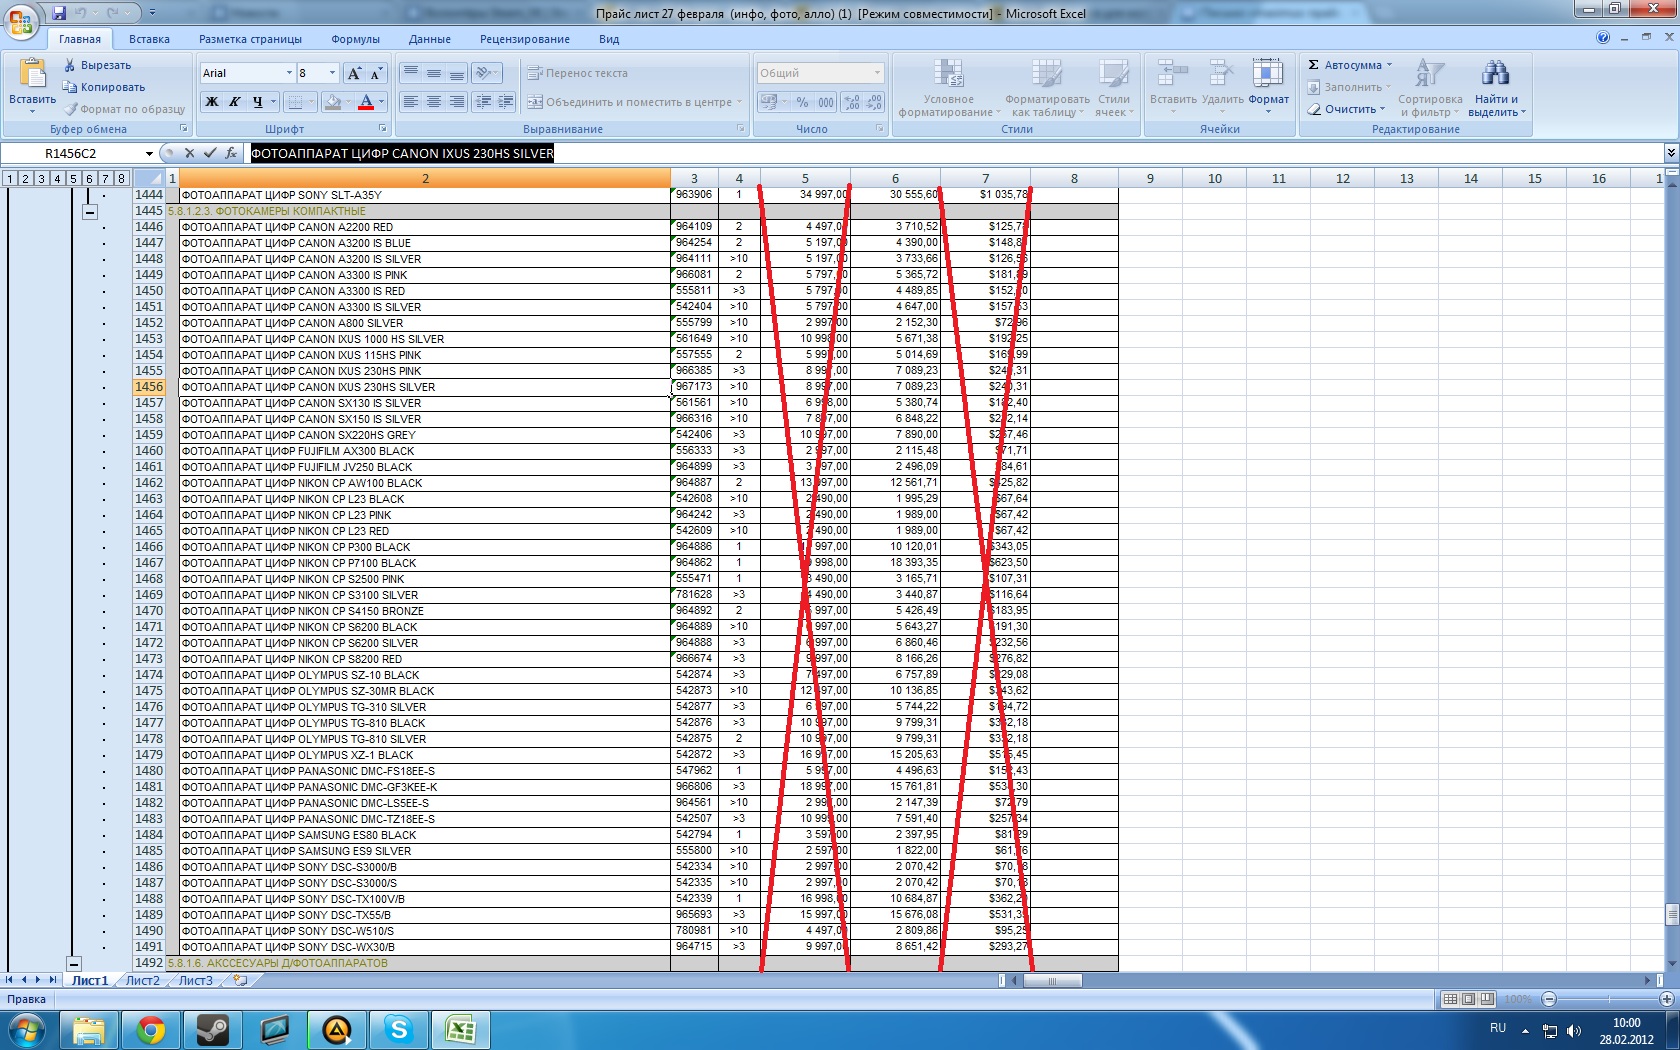Expand the formula bar
This screenshot has width=1680, height=1050.
[1670, 153]
